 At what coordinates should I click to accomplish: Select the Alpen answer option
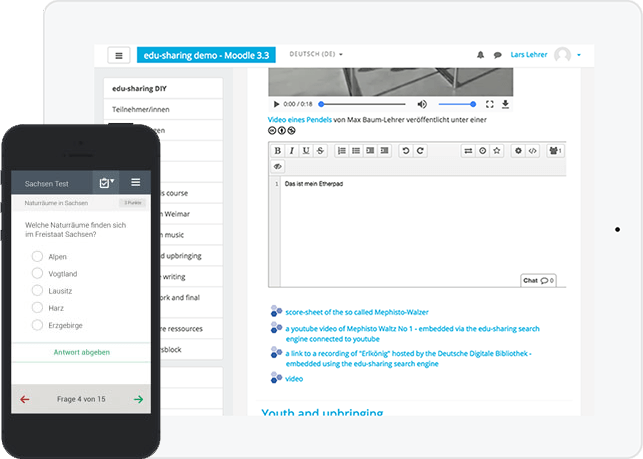[x=37, y=257]
